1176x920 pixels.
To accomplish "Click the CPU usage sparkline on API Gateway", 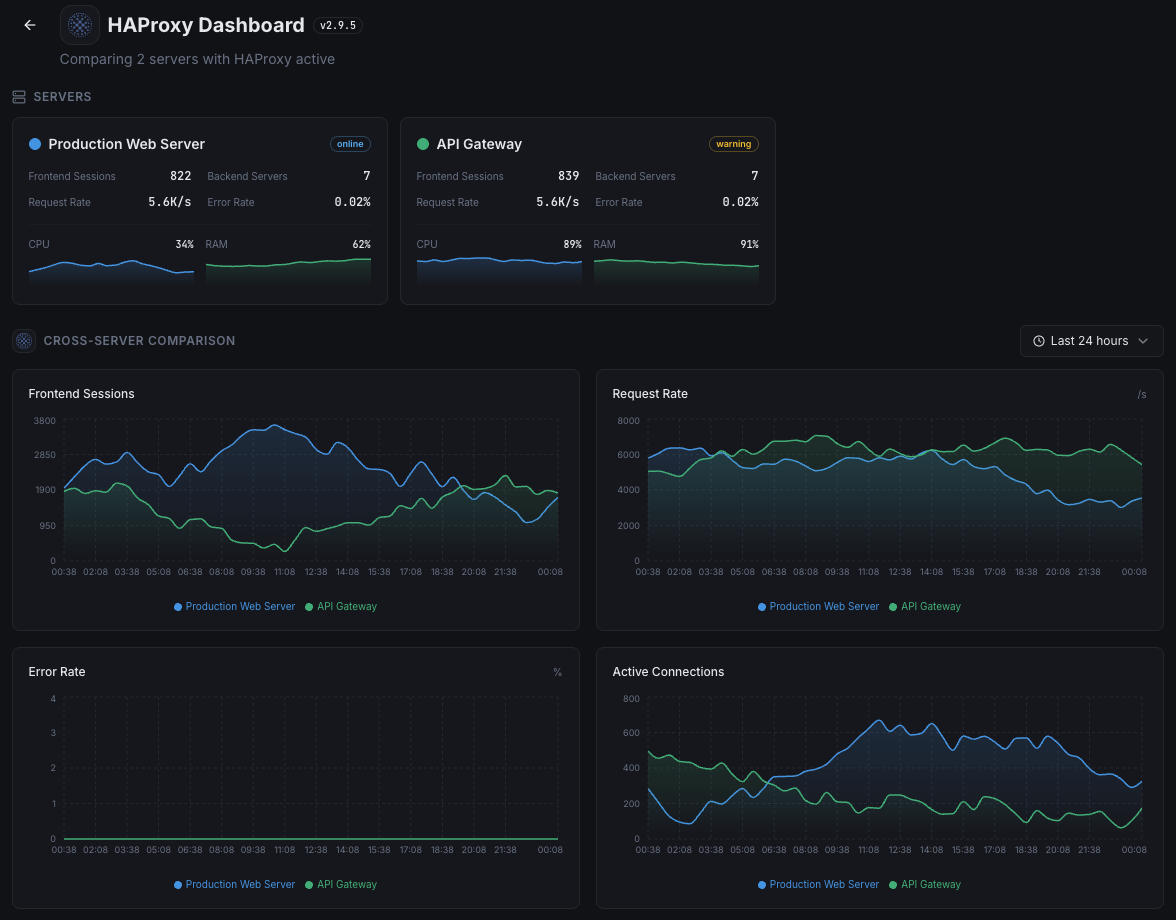I will coord(499,268).
